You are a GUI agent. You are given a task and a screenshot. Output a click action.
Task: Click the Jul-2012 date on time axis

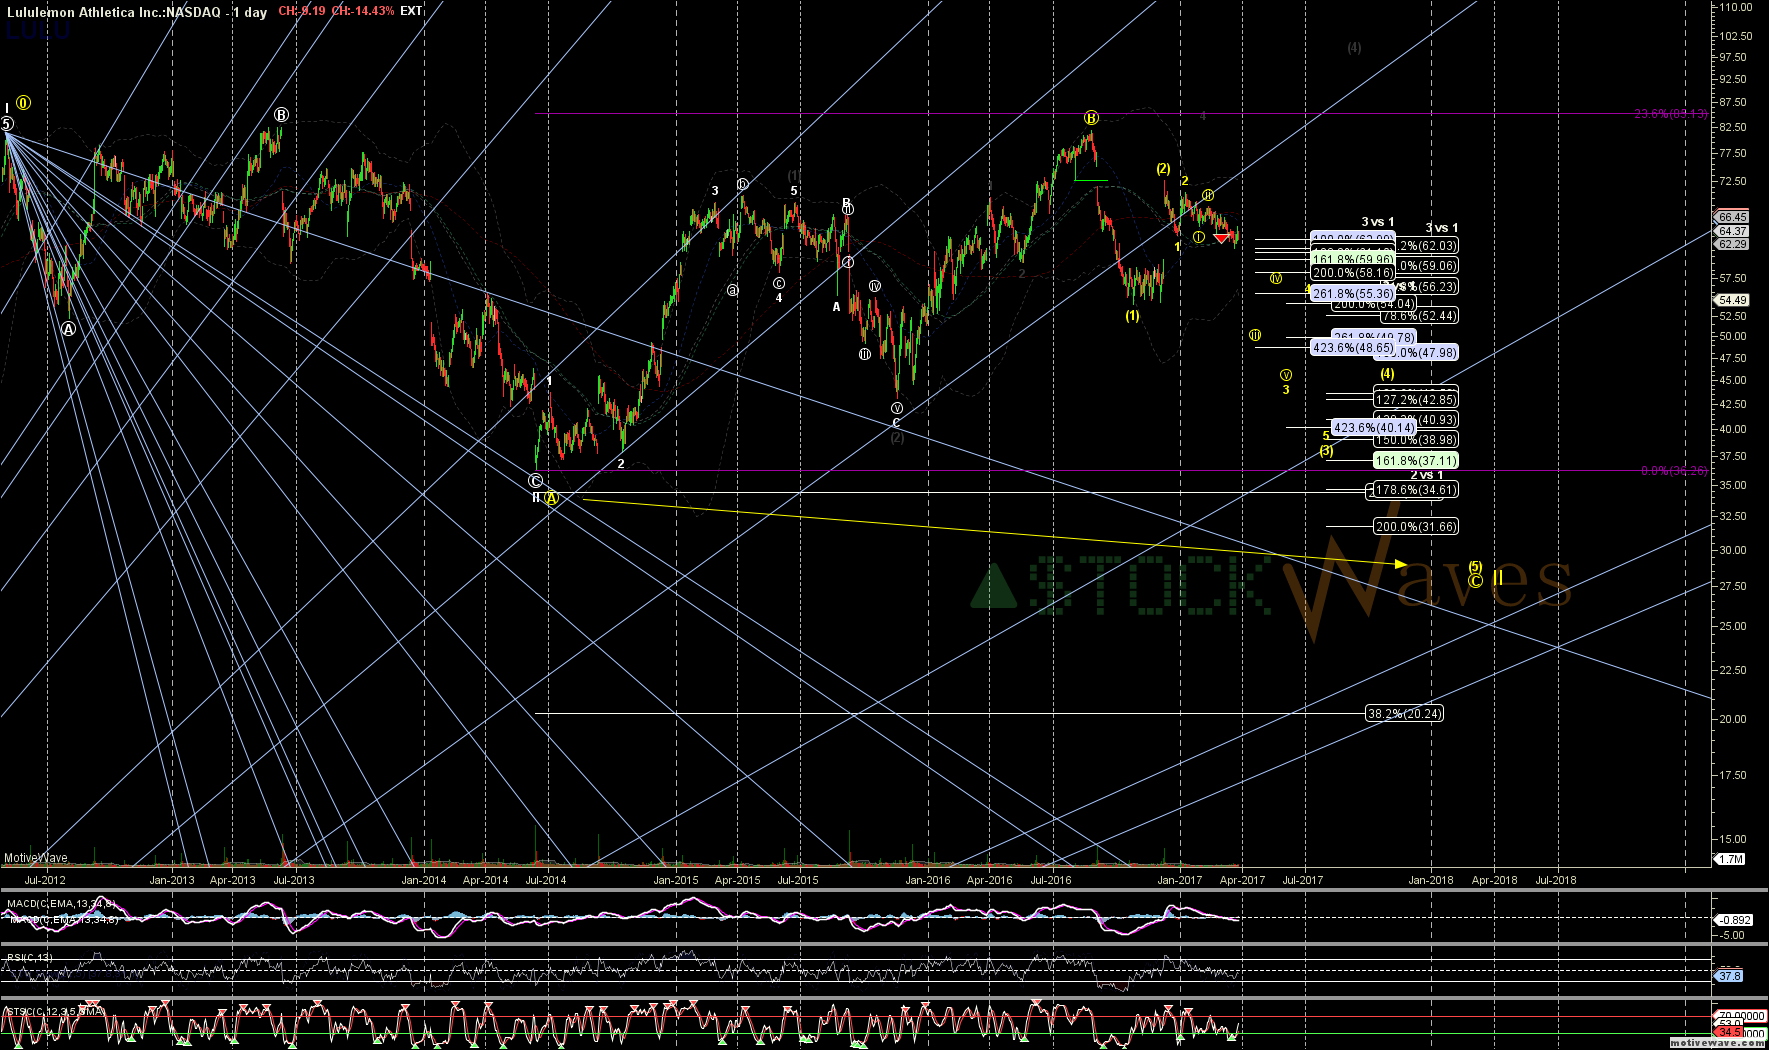click(45, 881)
